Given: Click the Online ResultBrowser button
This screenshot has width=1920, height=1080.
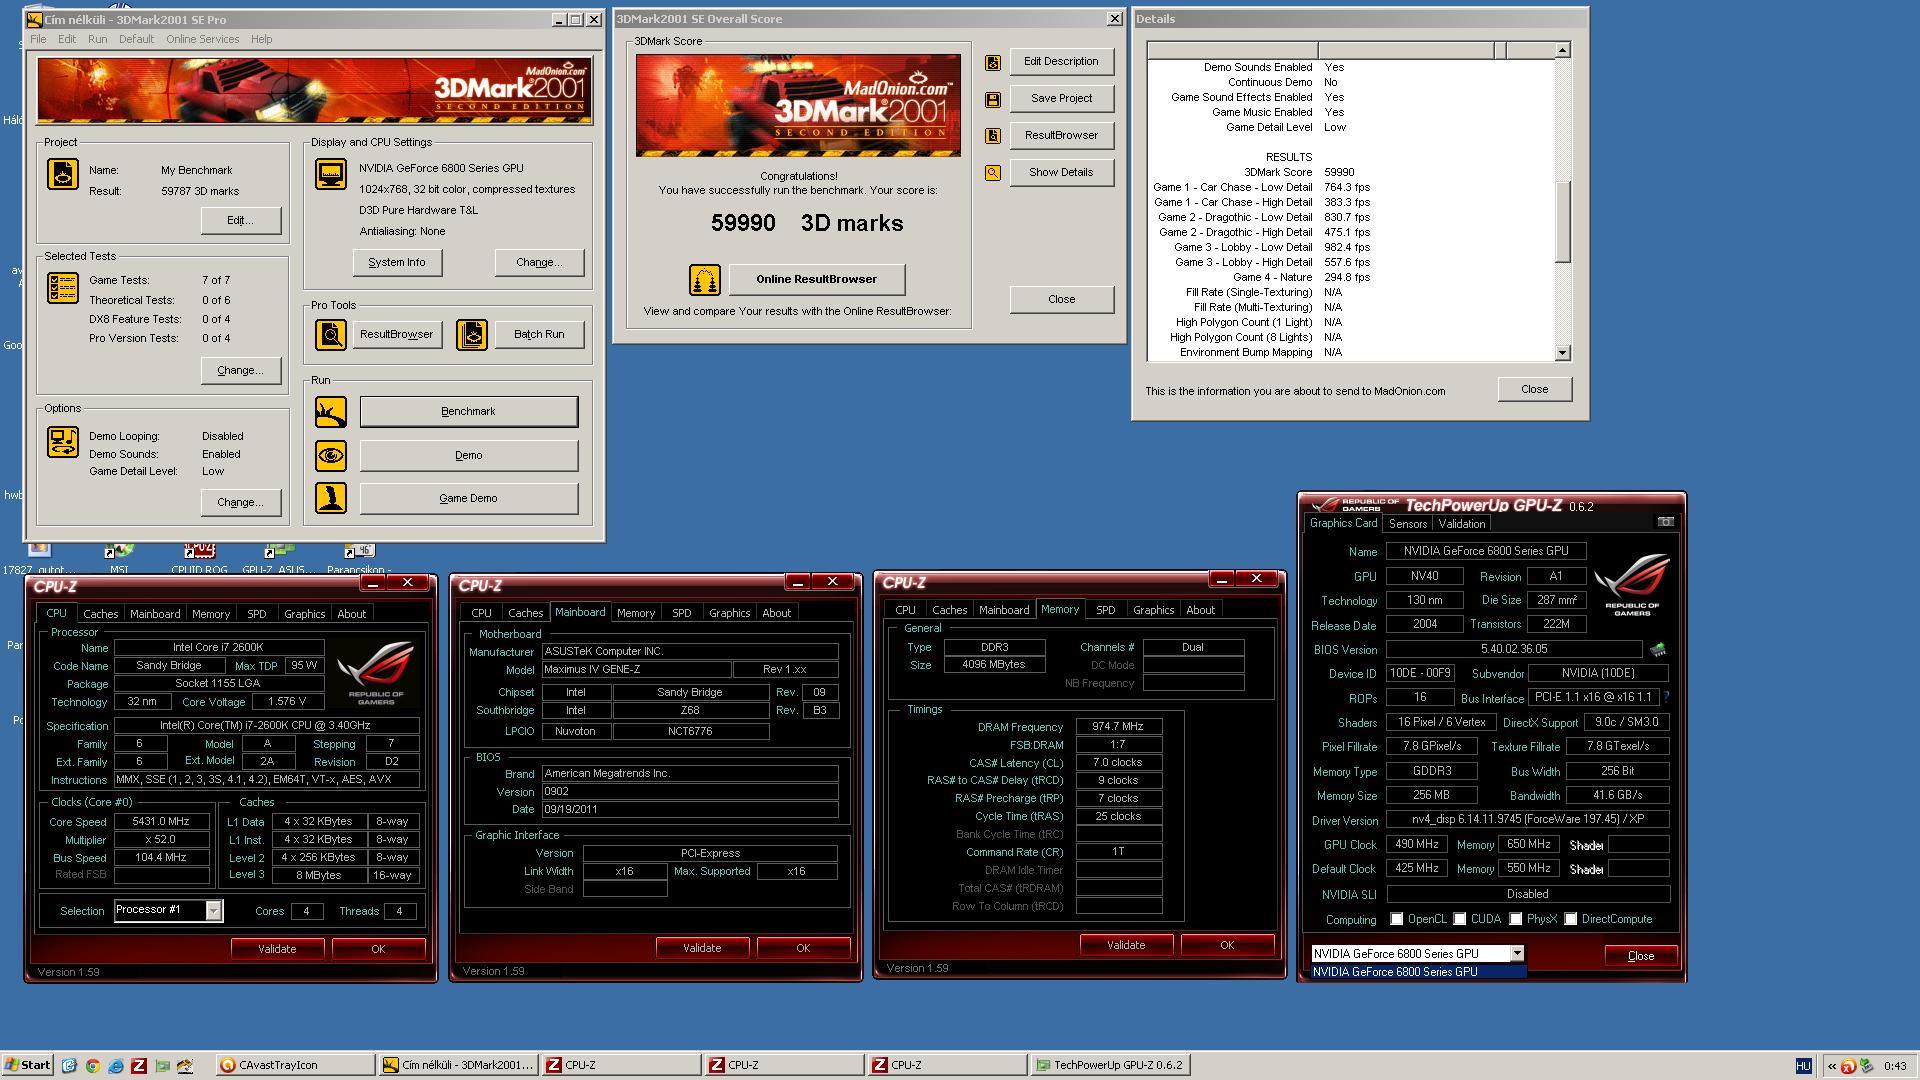Looking at the screenshot, I should 816,280.
